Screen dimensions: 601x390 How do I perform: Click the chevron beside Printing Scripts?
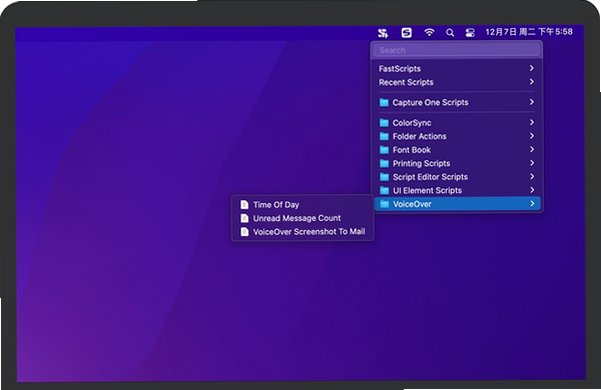tap(532, 163)
